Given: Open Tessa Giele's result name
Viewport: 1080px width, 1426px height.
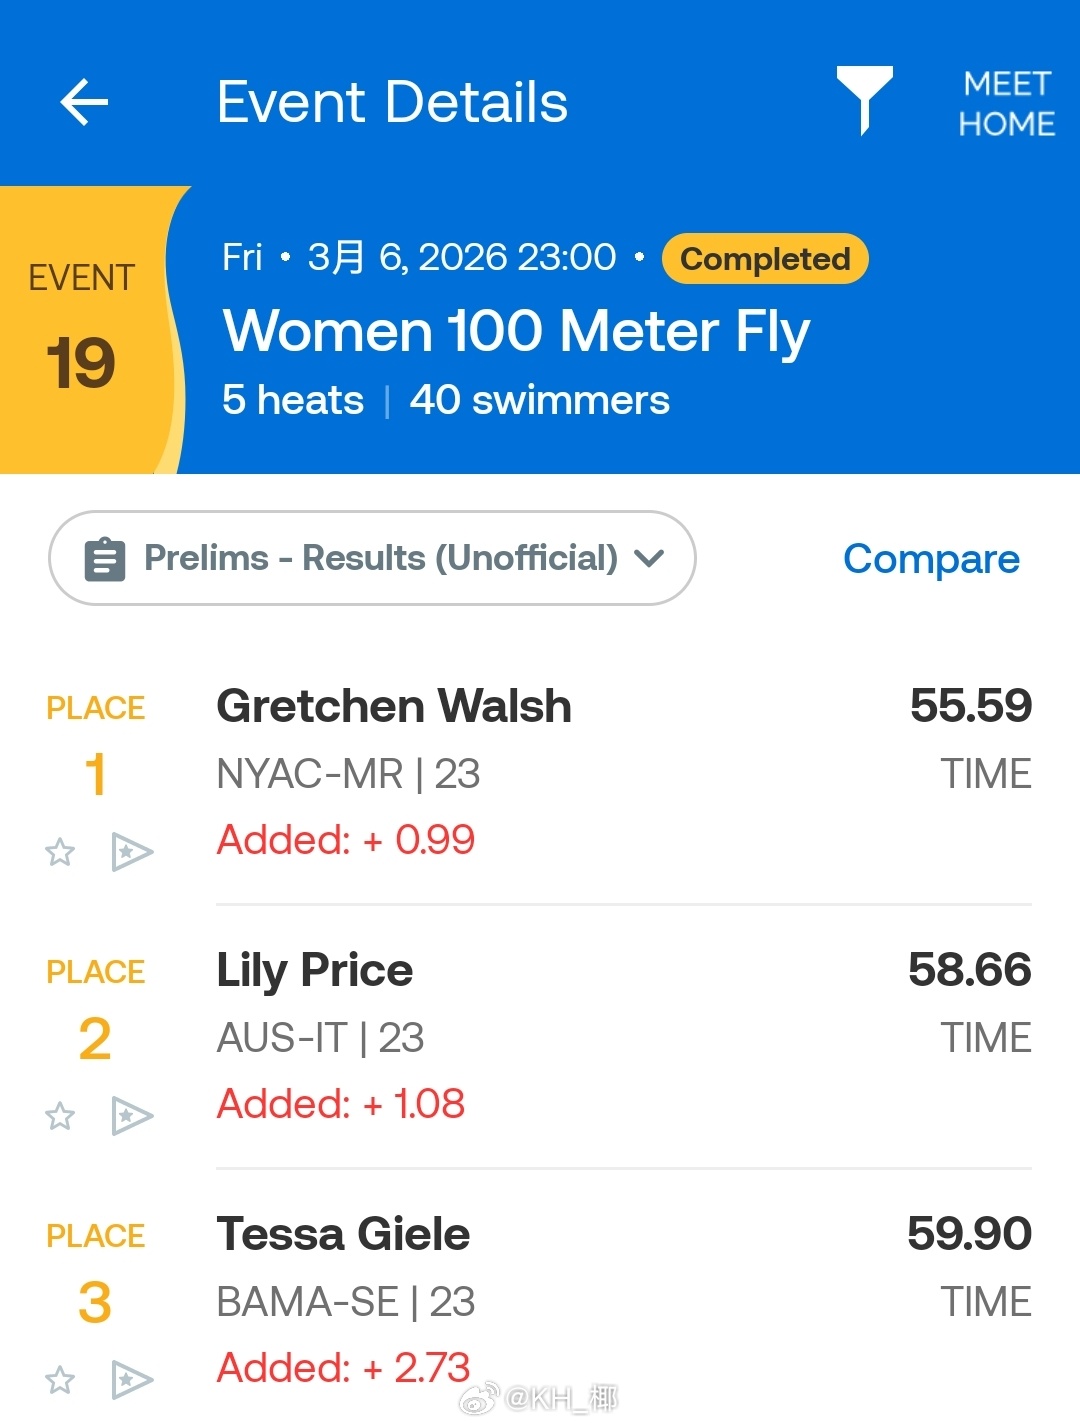Looking at the screenshot, I should click(343, 1235).
